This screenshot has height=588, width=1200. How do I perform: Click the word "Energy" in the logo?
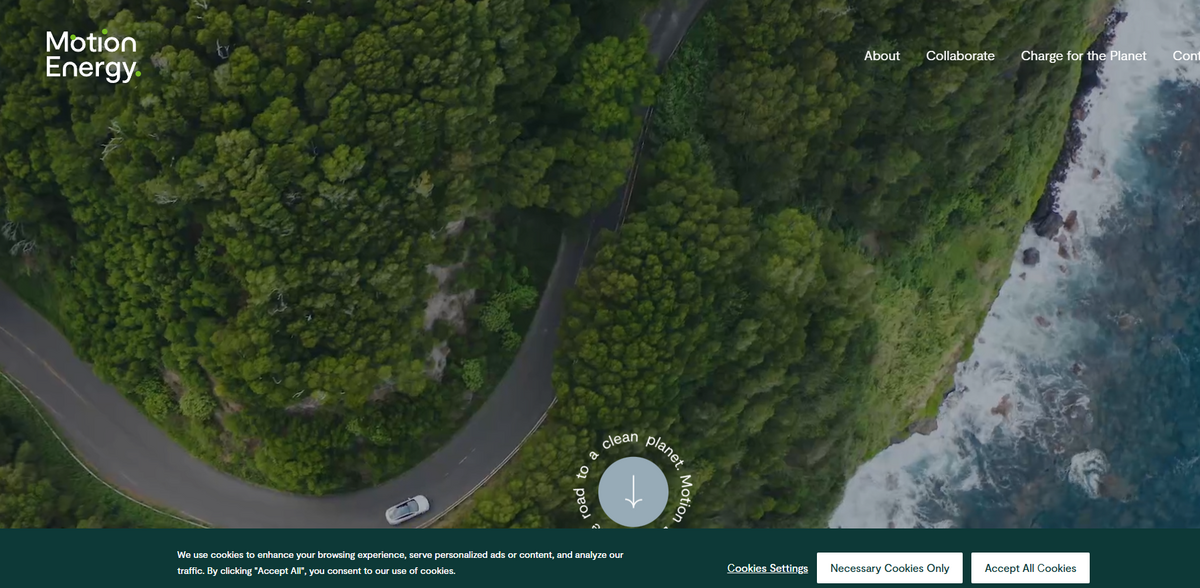pyautogui.click(x=89, y=69)
